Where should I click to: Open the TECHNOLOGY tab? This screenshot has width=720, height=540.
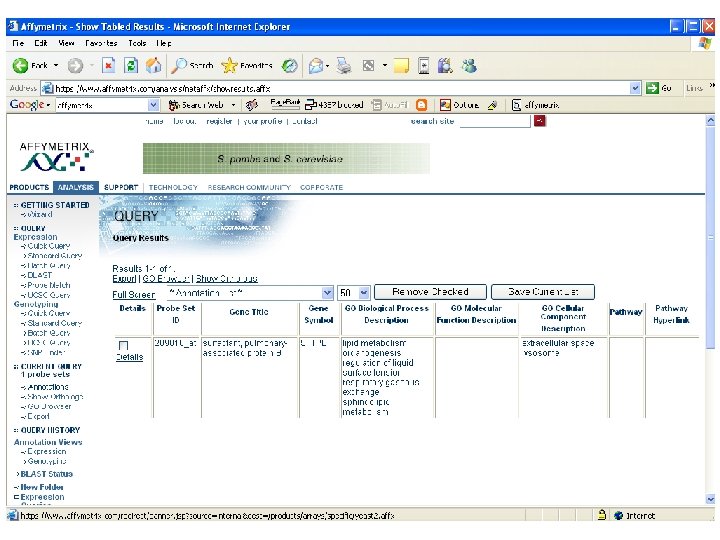(173, 187)
